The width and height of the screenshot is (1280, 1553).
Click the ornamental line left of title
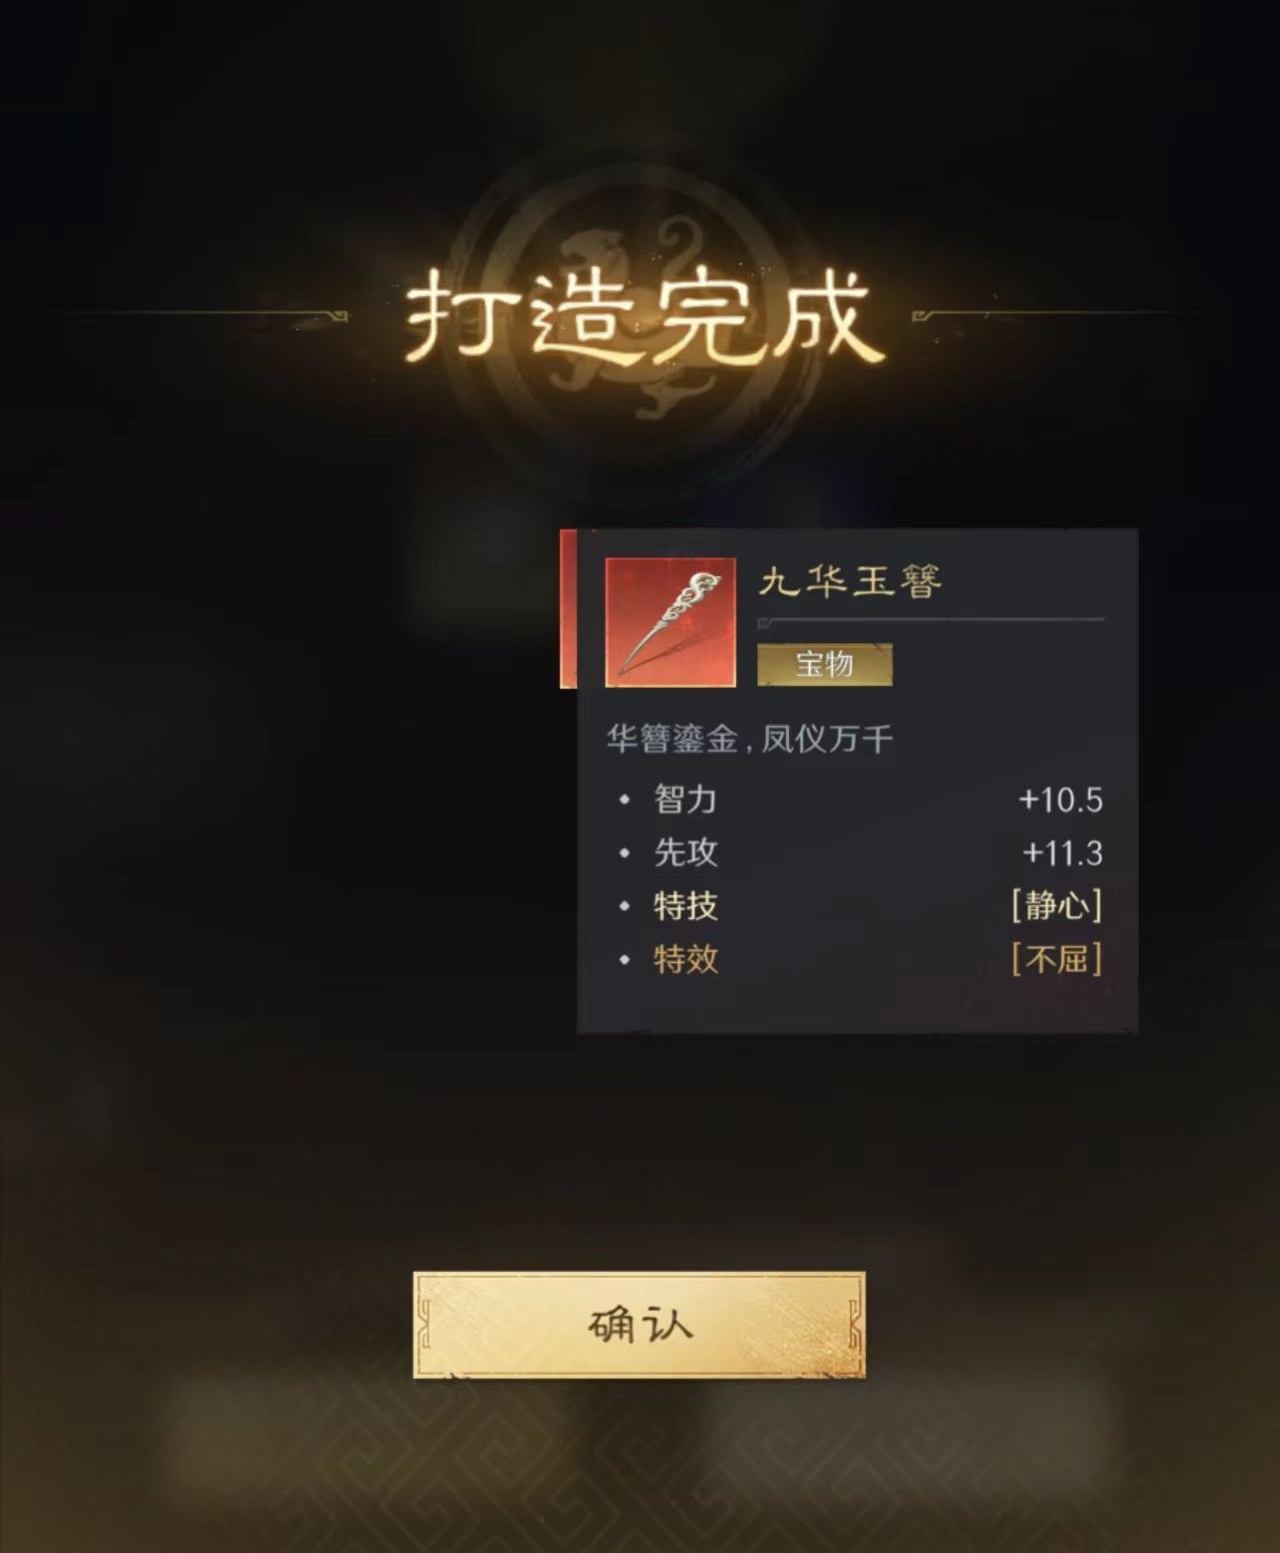point(200,317)
